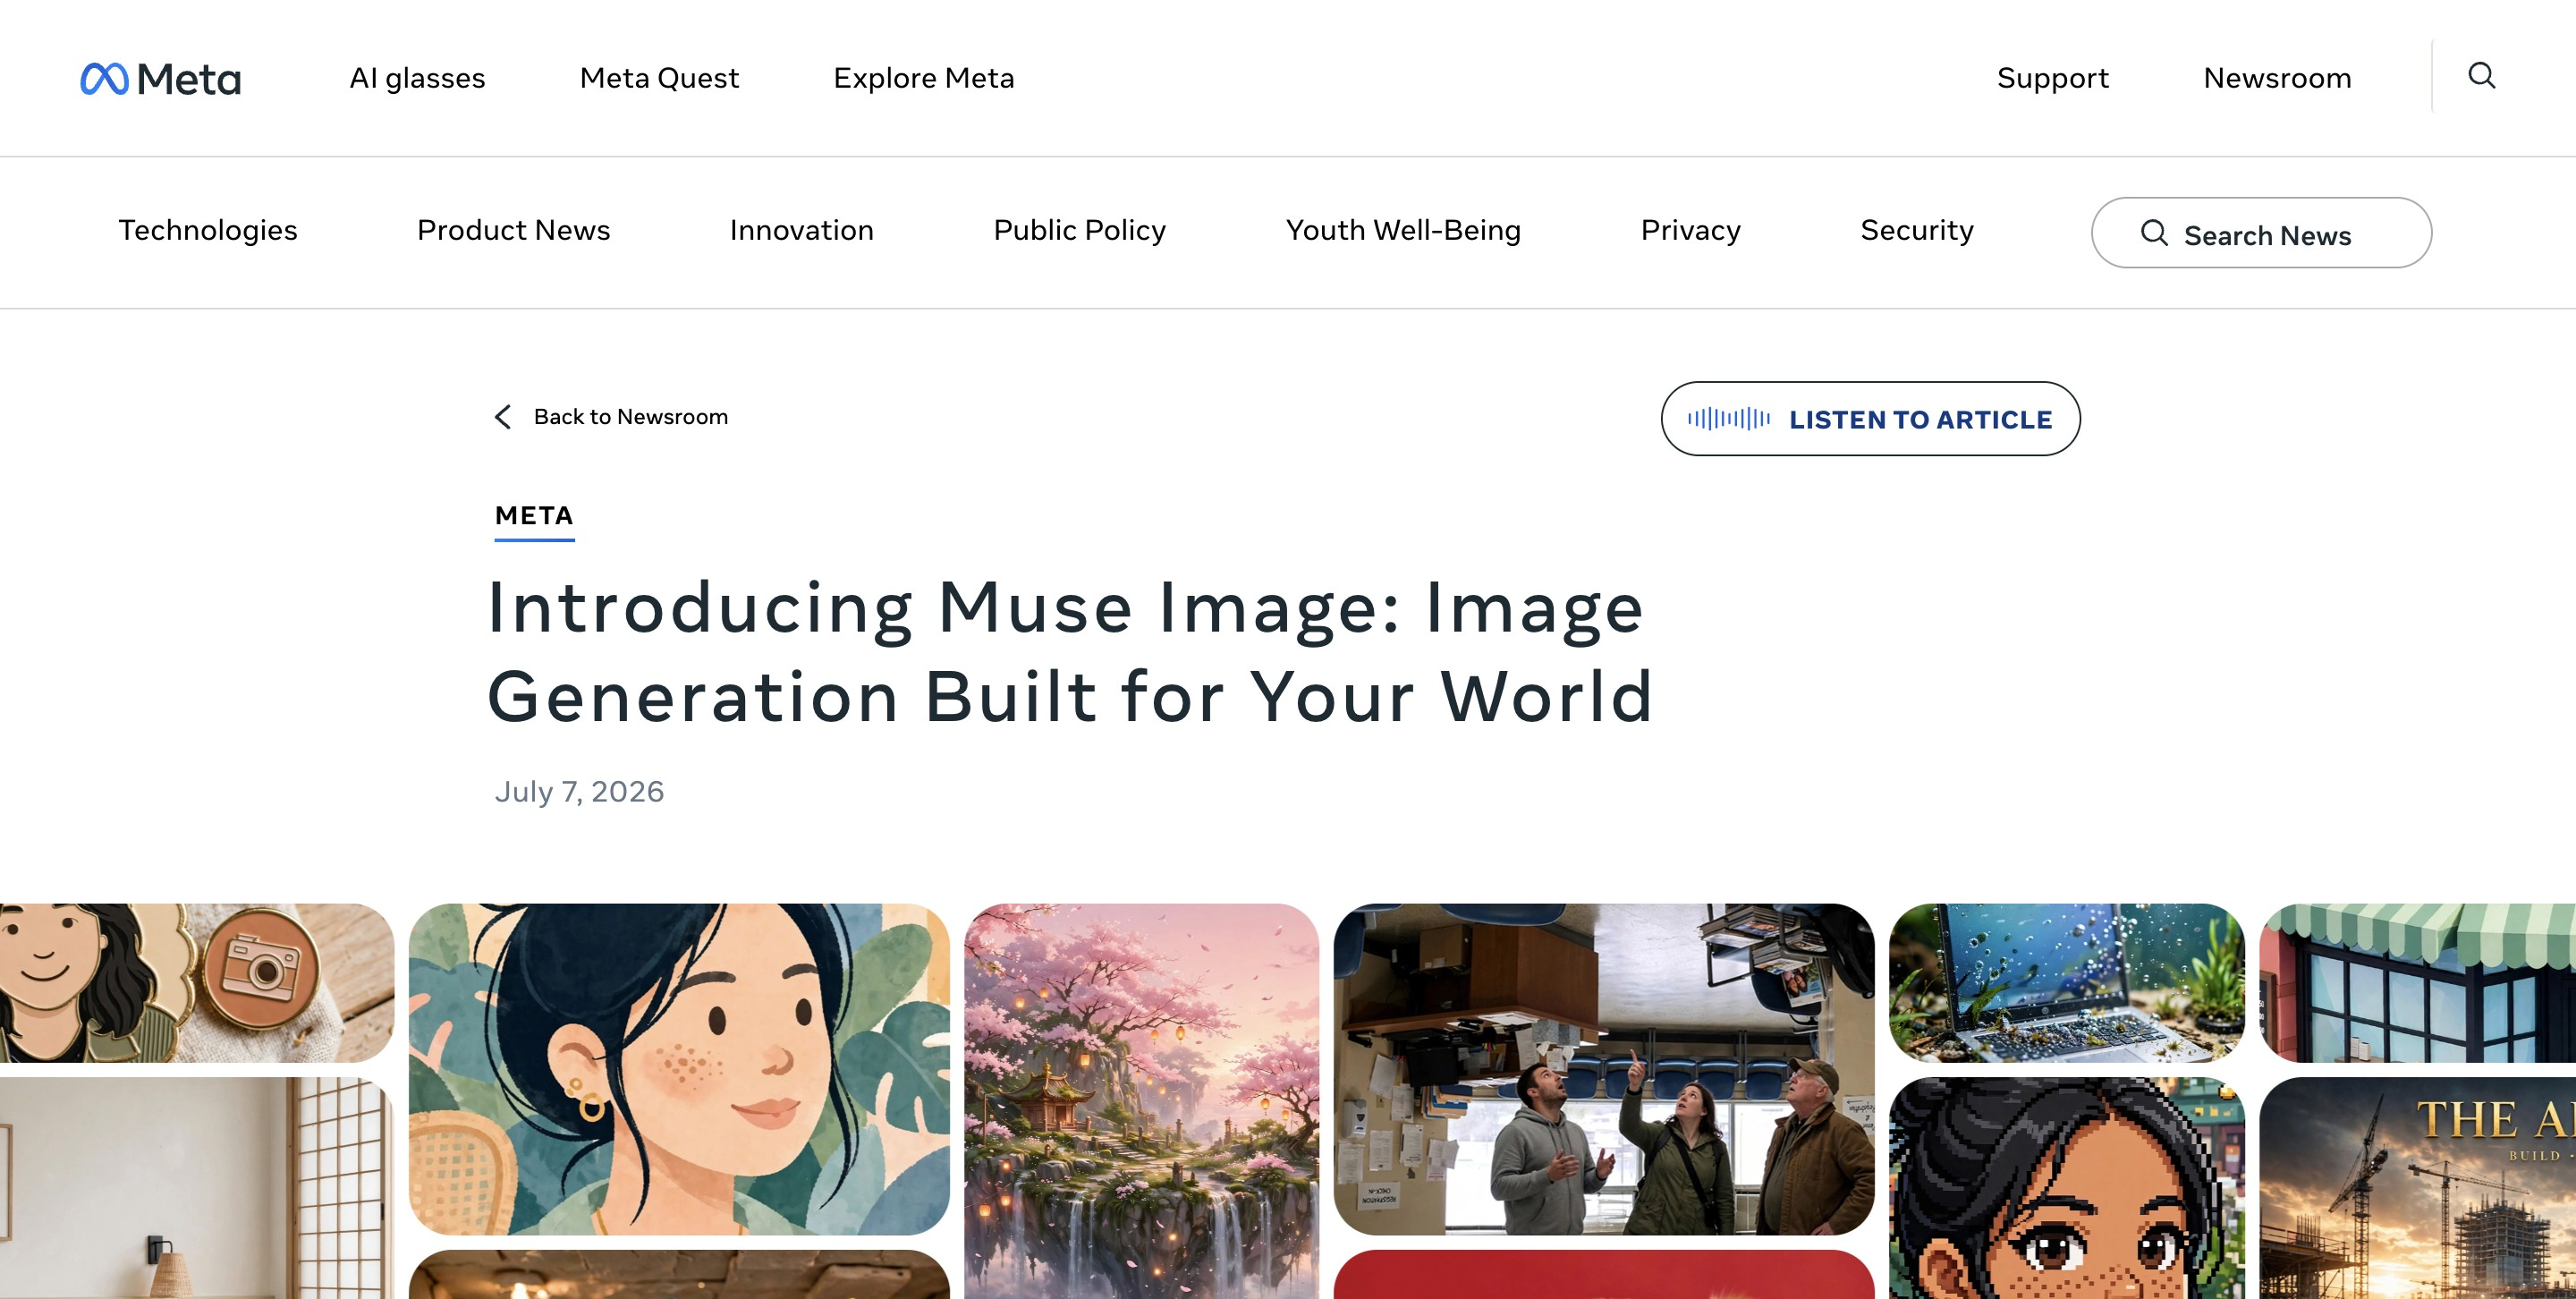Open the construction cranes poster image
Image resolution: width=2576 pixels, height=1299 pixels.
(2417, 1188)
